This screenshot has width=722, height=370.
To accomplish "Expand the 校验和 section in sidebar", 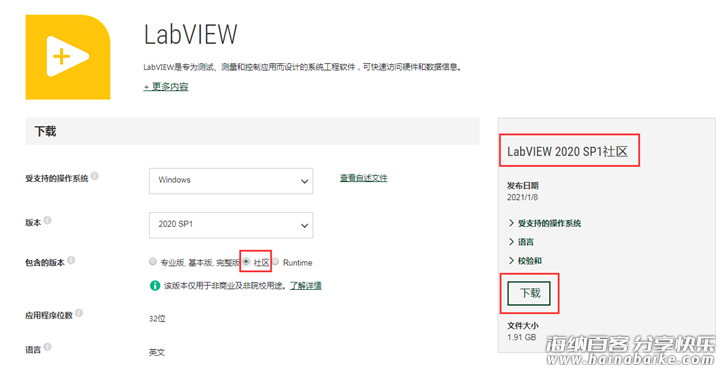I will click(525, 261).
